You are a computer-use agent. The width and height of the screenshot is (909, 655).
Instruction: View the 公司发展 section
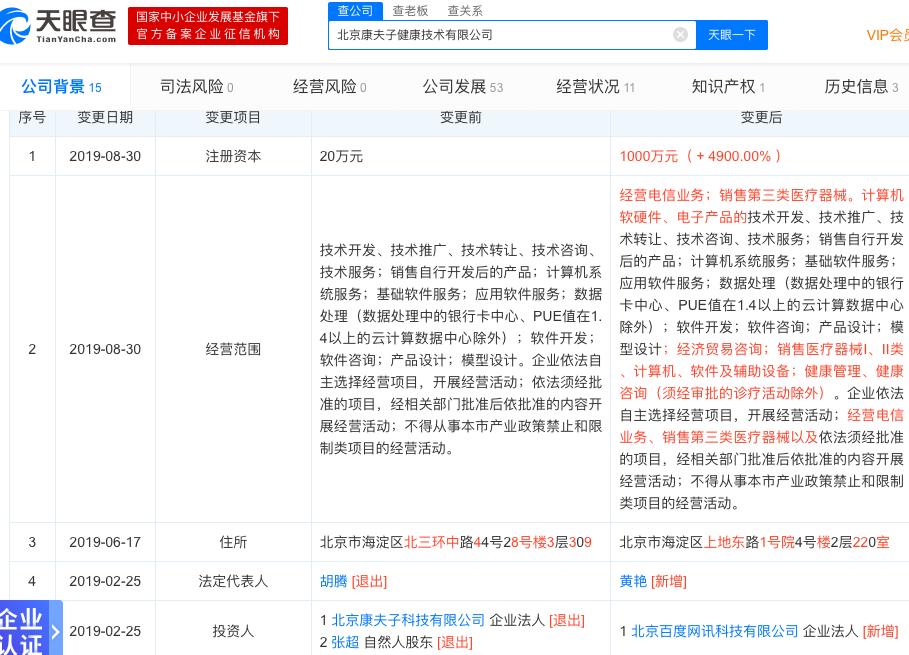(455, 86)
